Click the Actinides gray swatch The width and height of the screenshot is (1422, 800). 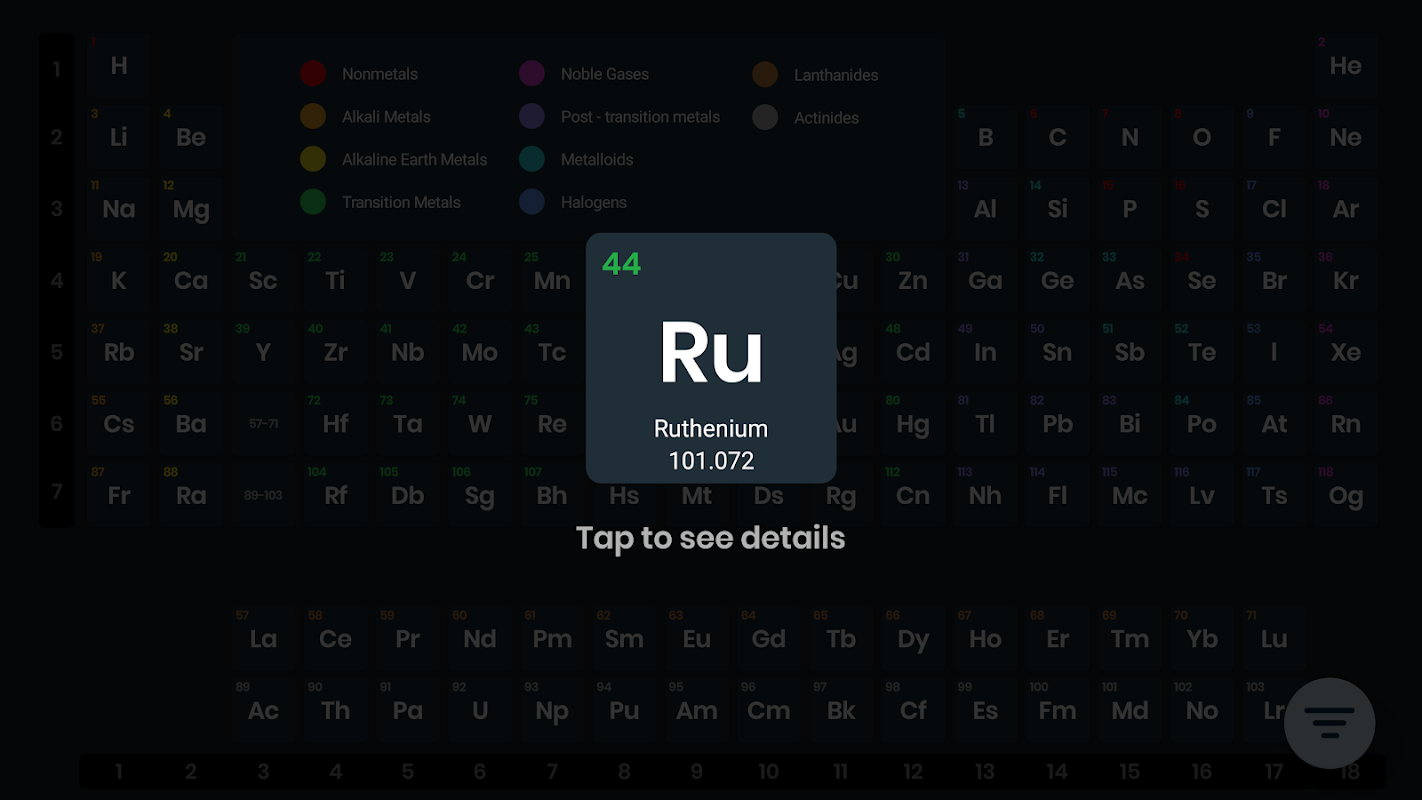click(x=765, y=117)
